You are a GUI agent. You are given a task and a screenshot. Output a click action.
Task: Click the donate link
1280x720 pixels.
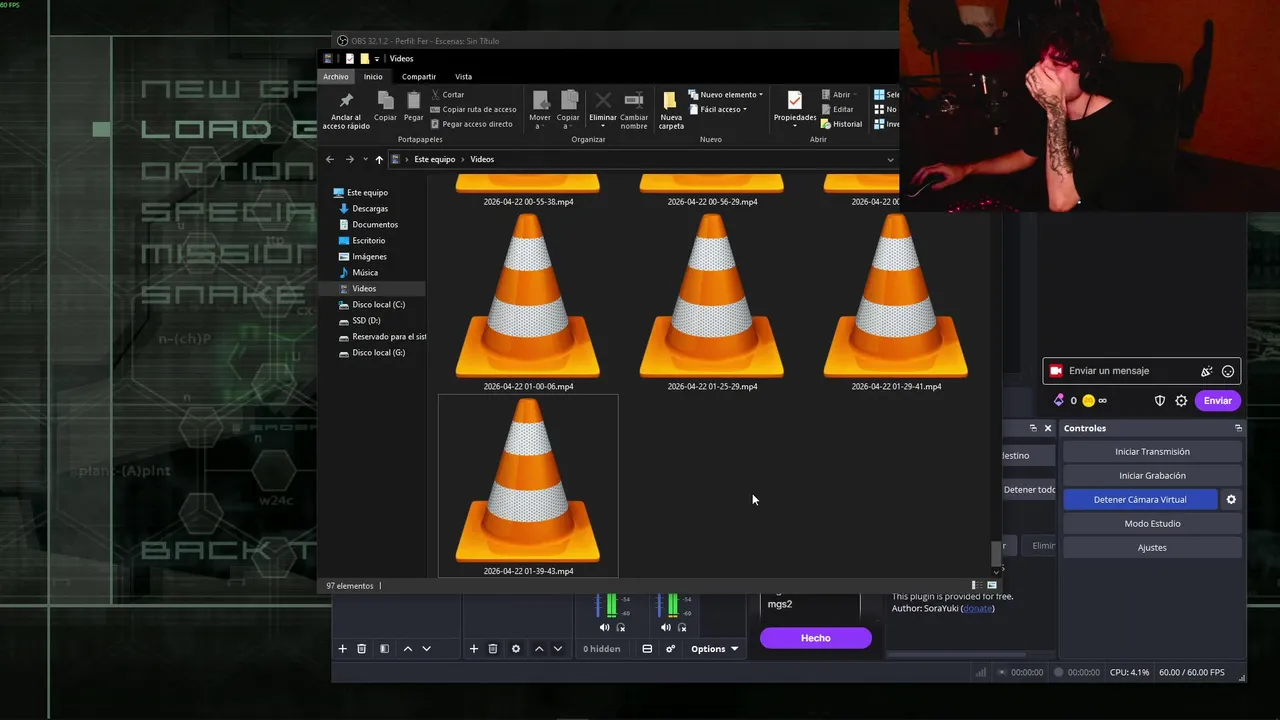coord(977,608)
